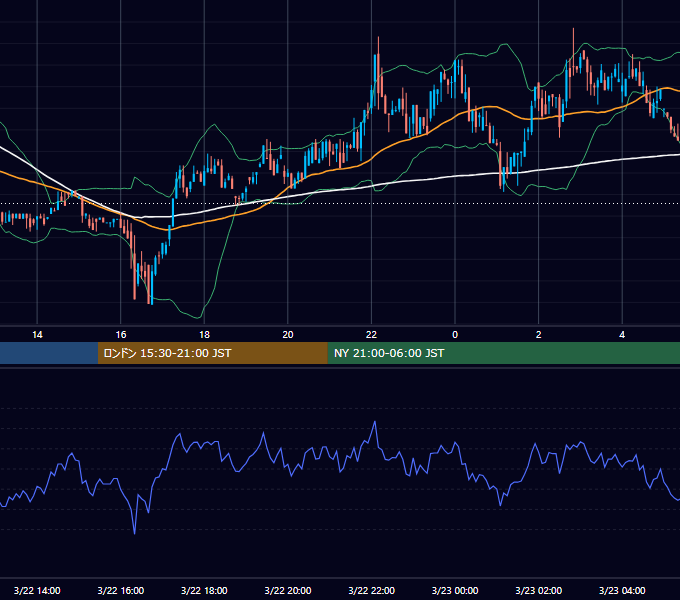Click the 3/22 20:00 timestamp label
The image size is (680, 600).
pyautogui.click(x=288, y=590)
